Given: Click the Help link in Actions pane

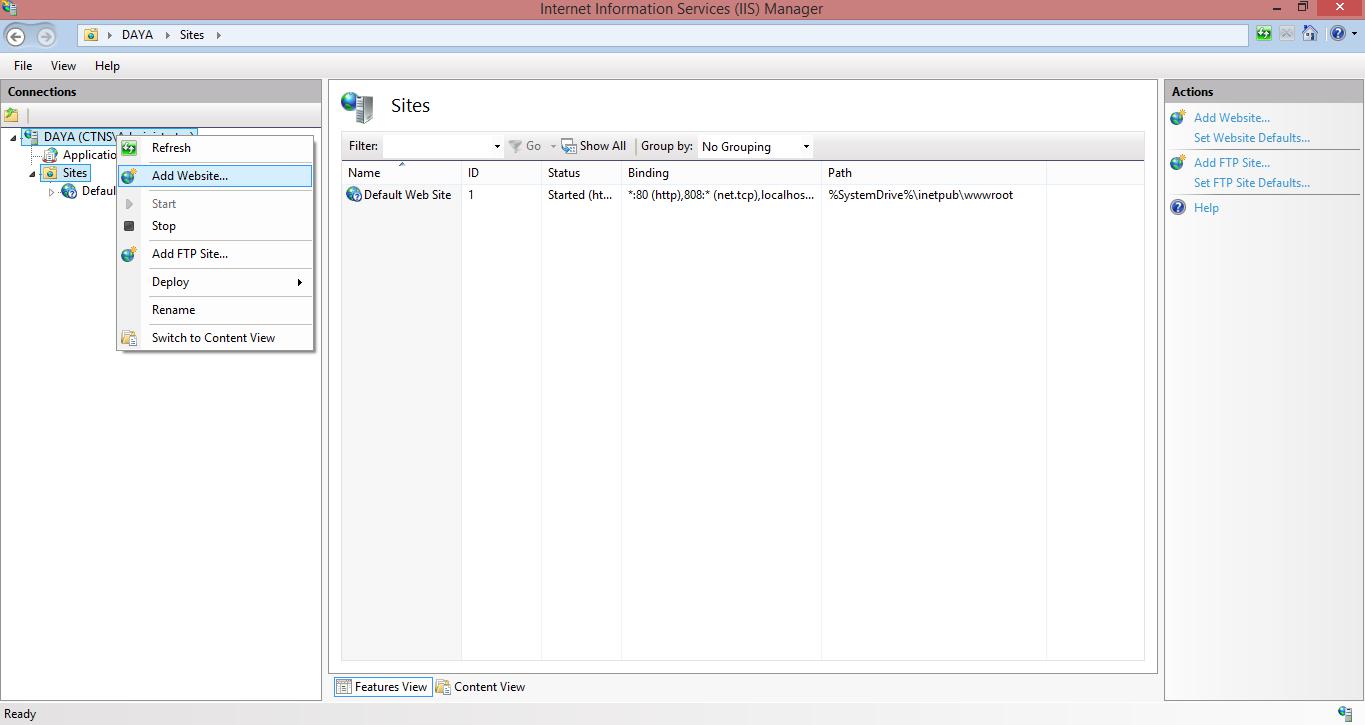Looking at the screenshot, I should coord(1206,208).
